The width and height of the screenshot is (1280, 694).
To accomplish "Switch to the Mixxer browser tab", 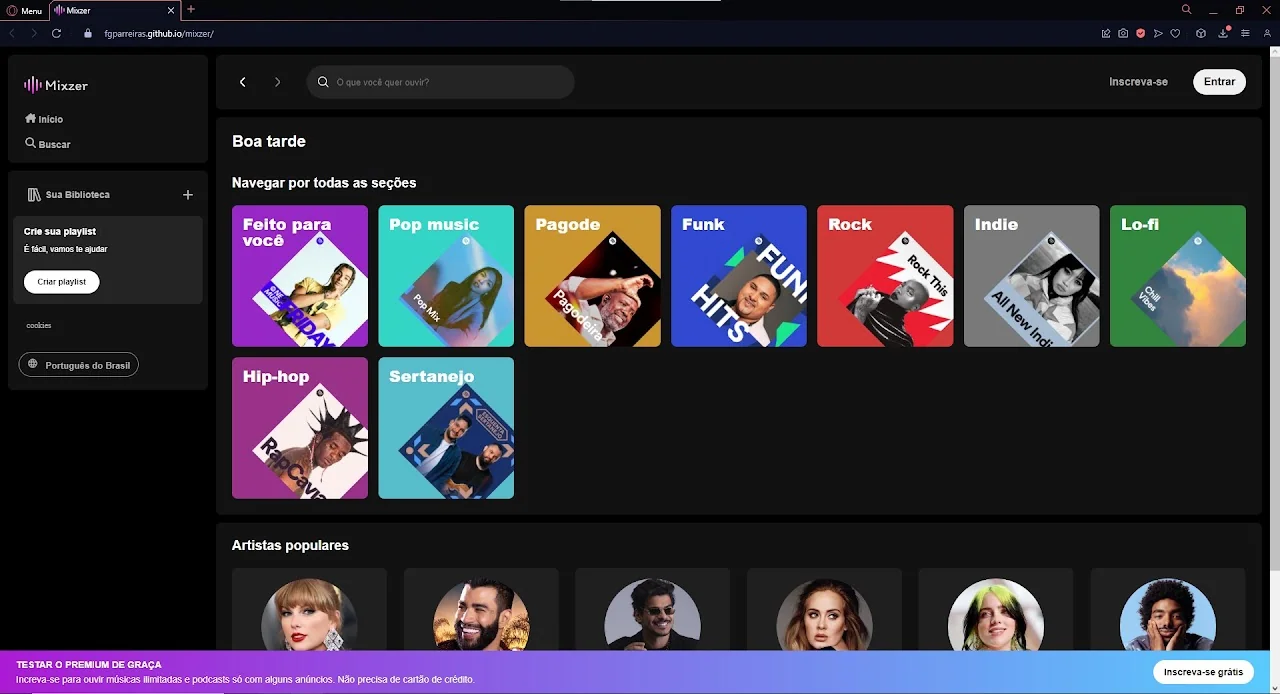I will tap(110, 10).
